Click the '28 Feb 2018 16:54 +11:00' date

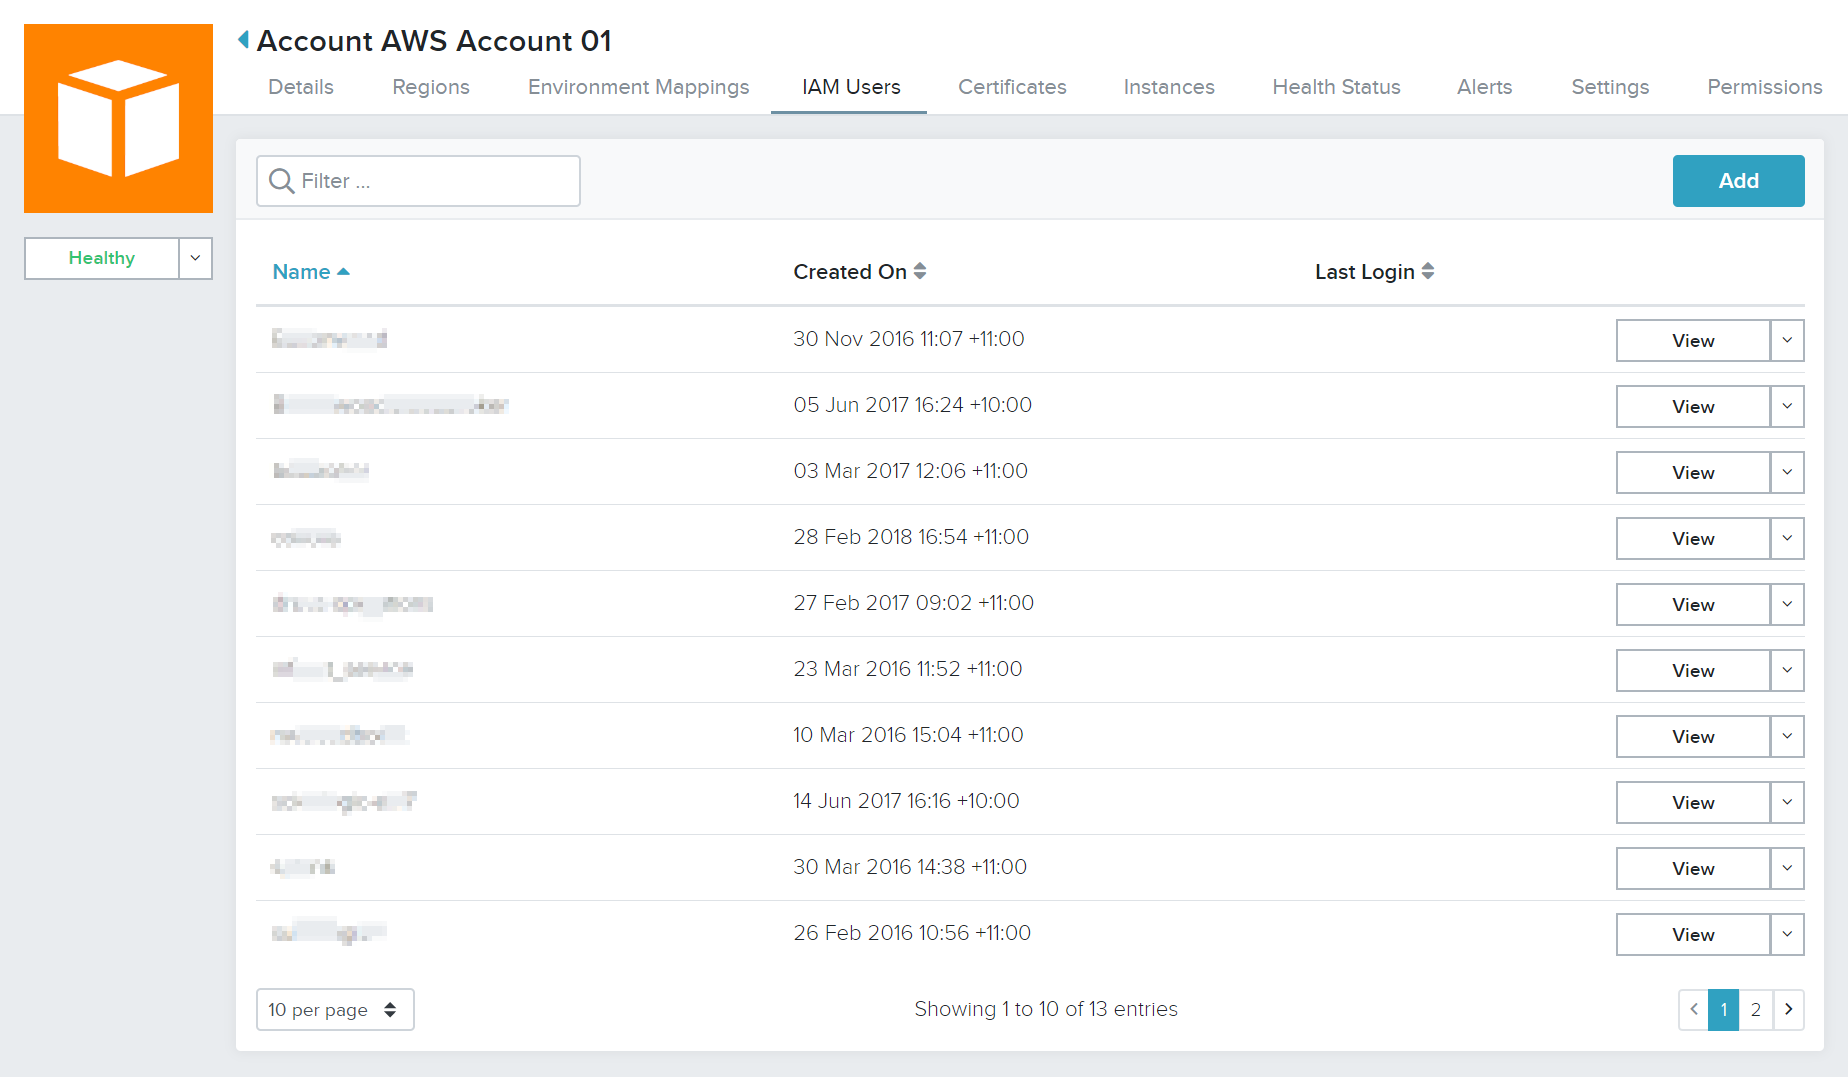[911, 537]
